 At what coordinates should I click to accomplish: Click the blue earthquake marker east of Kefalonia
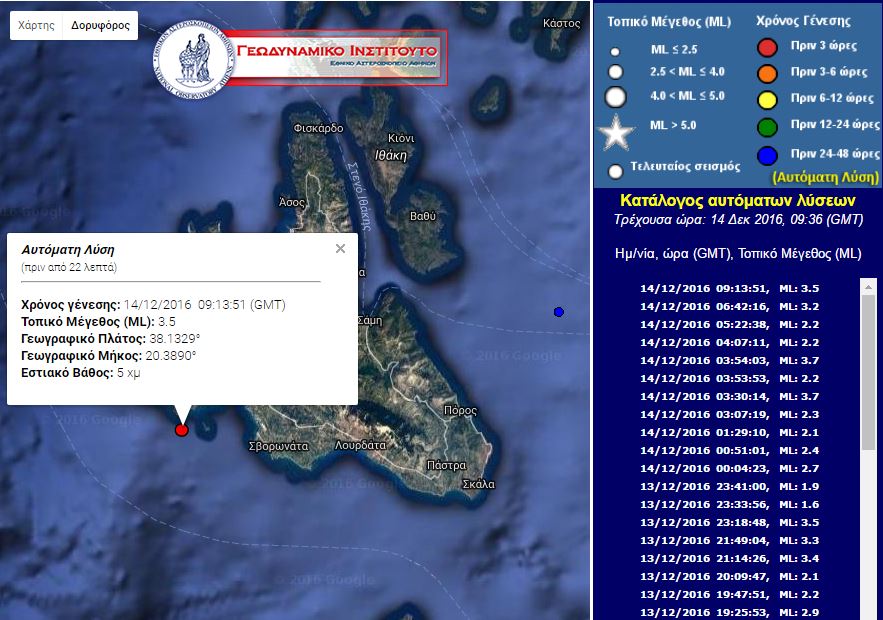pyautogui.click(x=559, y=312)
